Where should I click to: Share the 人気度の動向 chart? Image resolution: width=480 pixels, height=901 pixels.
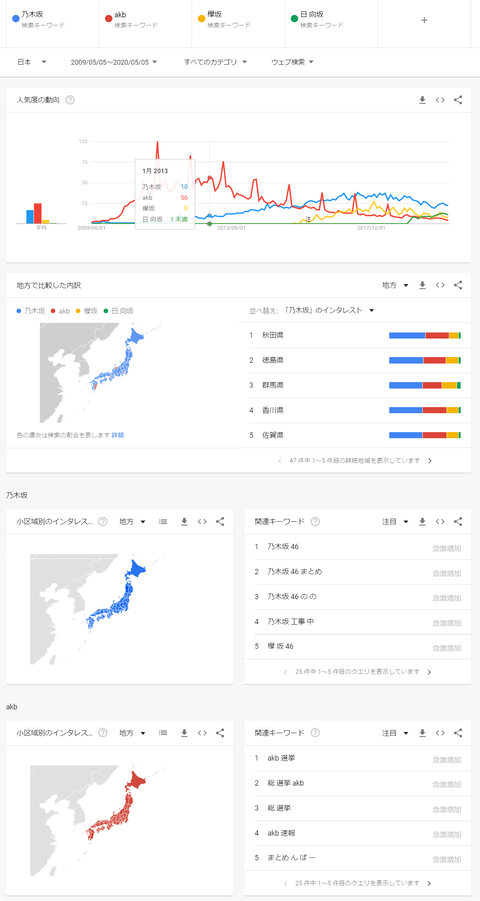[458, 100]
